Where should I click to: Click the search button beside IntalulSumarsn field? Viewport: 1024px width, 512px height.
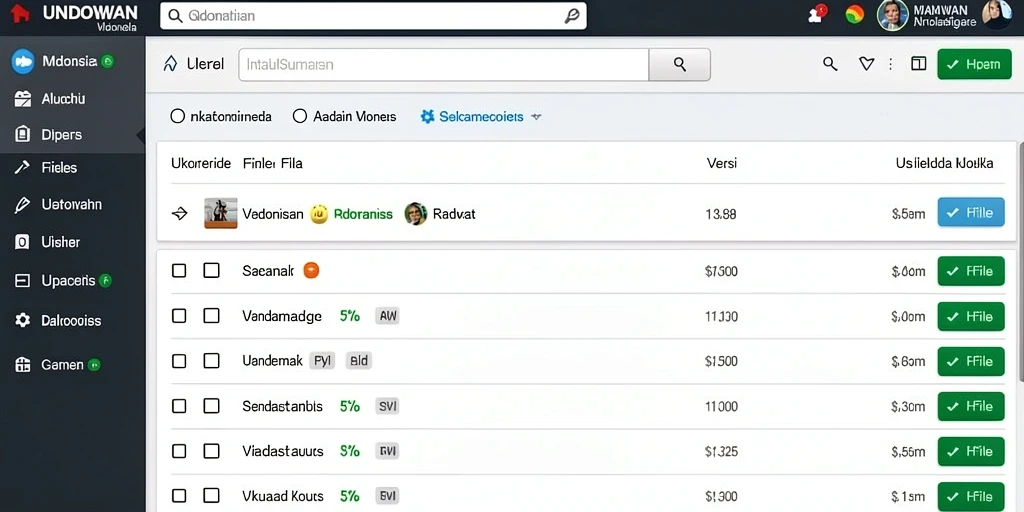coord(680,65)
